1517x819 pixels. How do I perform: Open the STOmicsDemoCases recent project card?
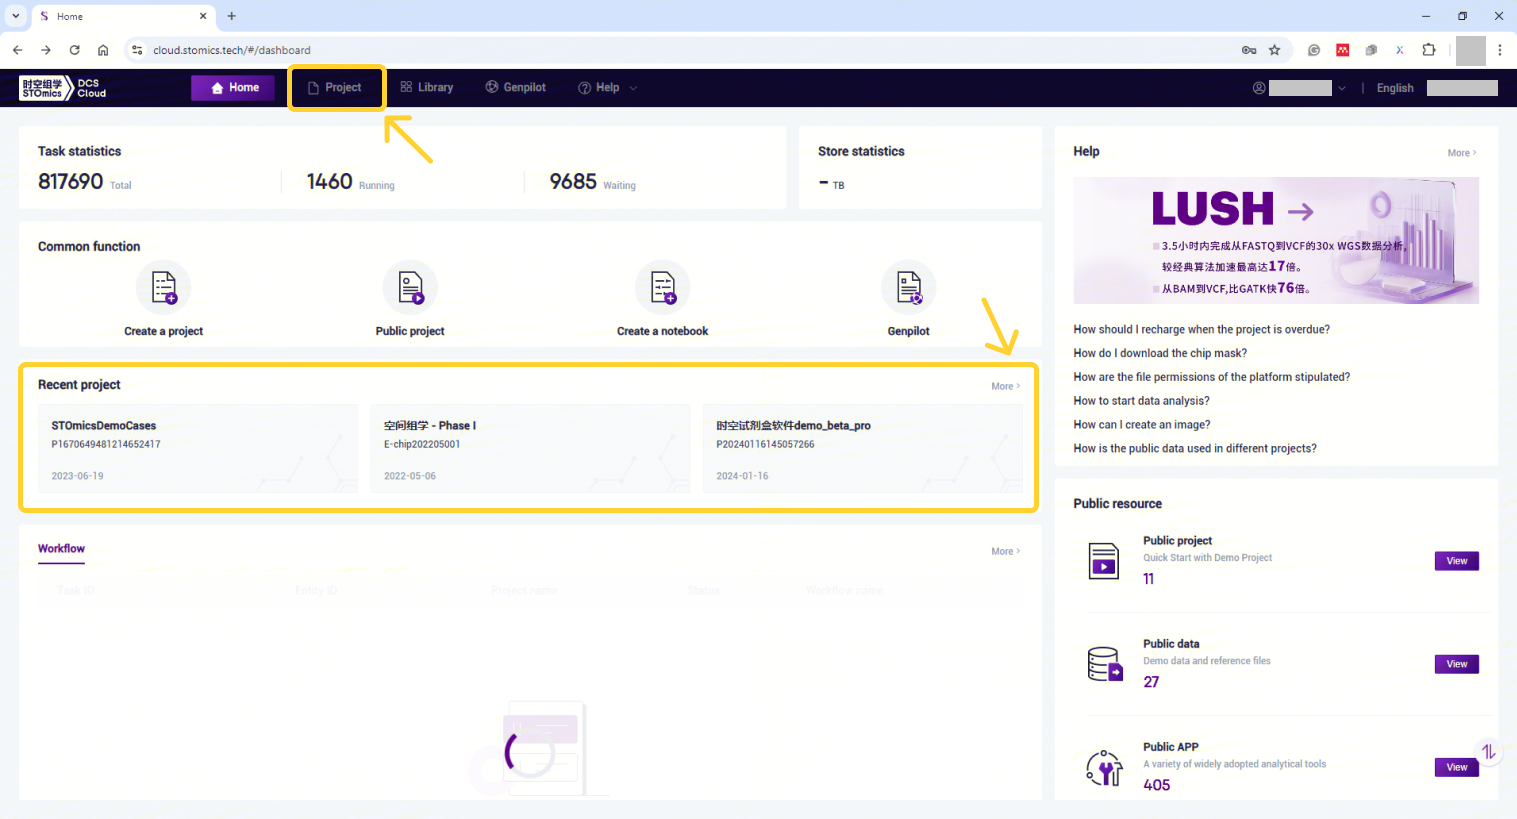(197, 449)
